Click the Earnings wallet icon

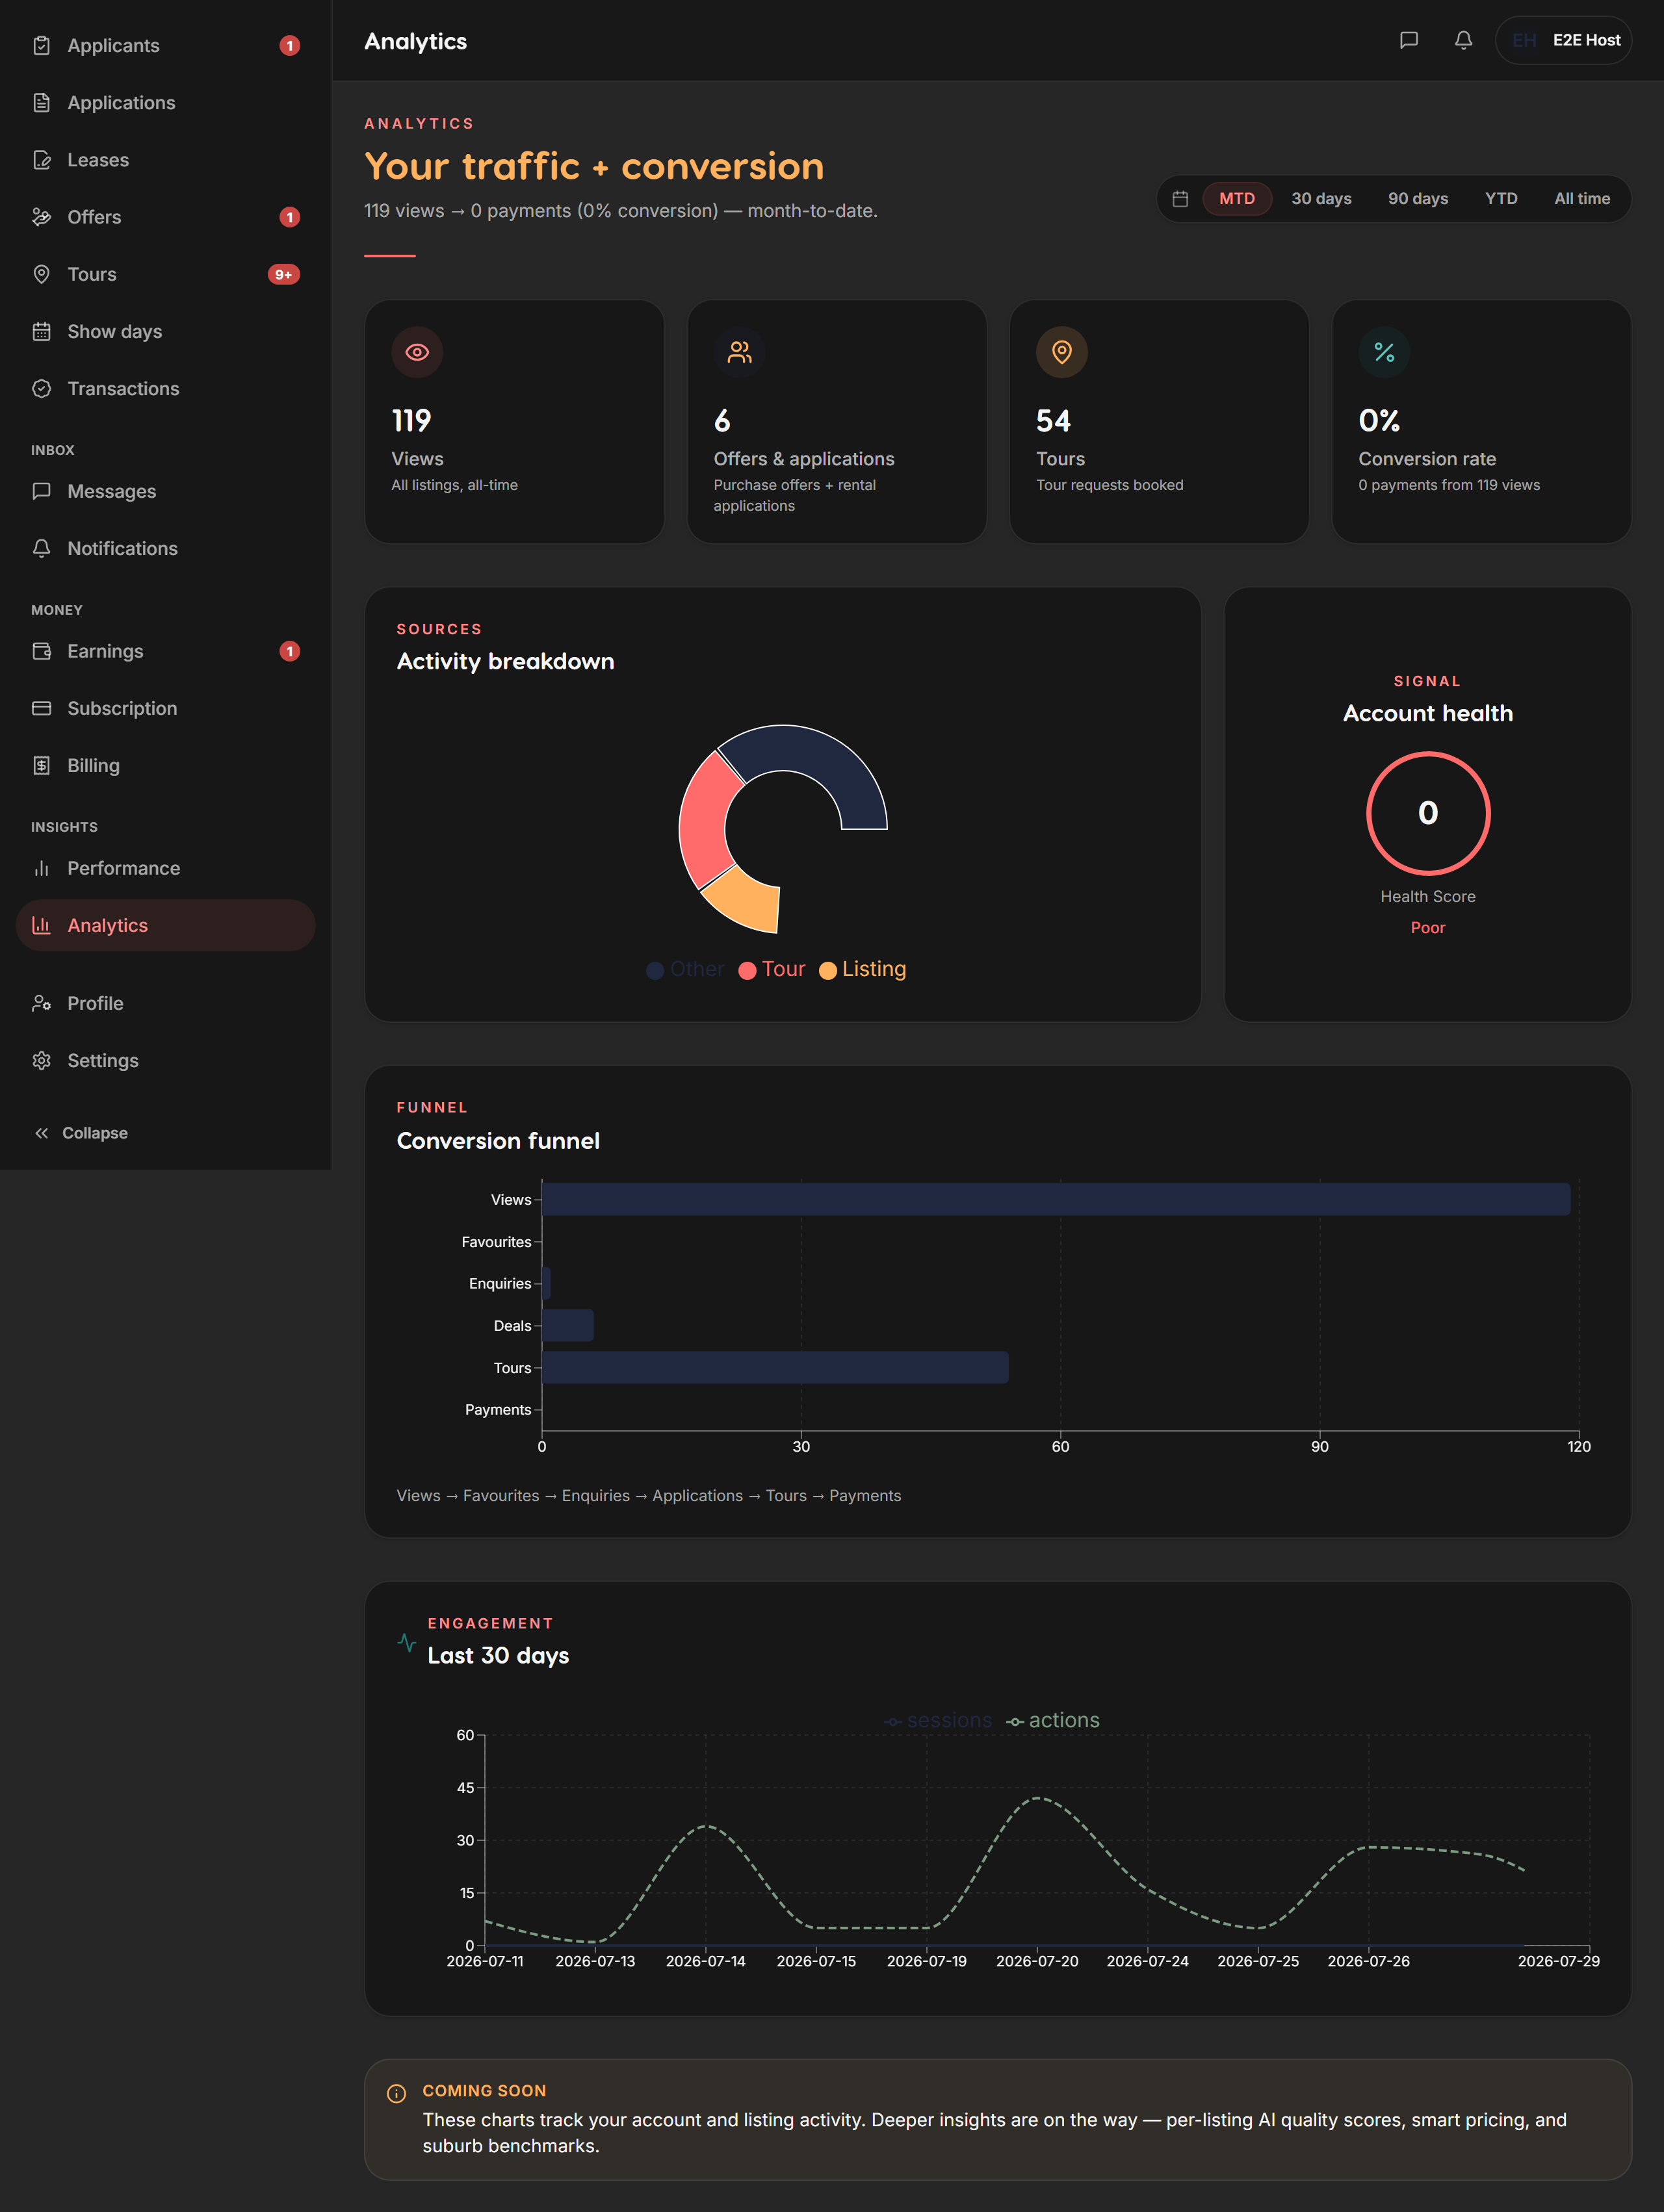41,651
